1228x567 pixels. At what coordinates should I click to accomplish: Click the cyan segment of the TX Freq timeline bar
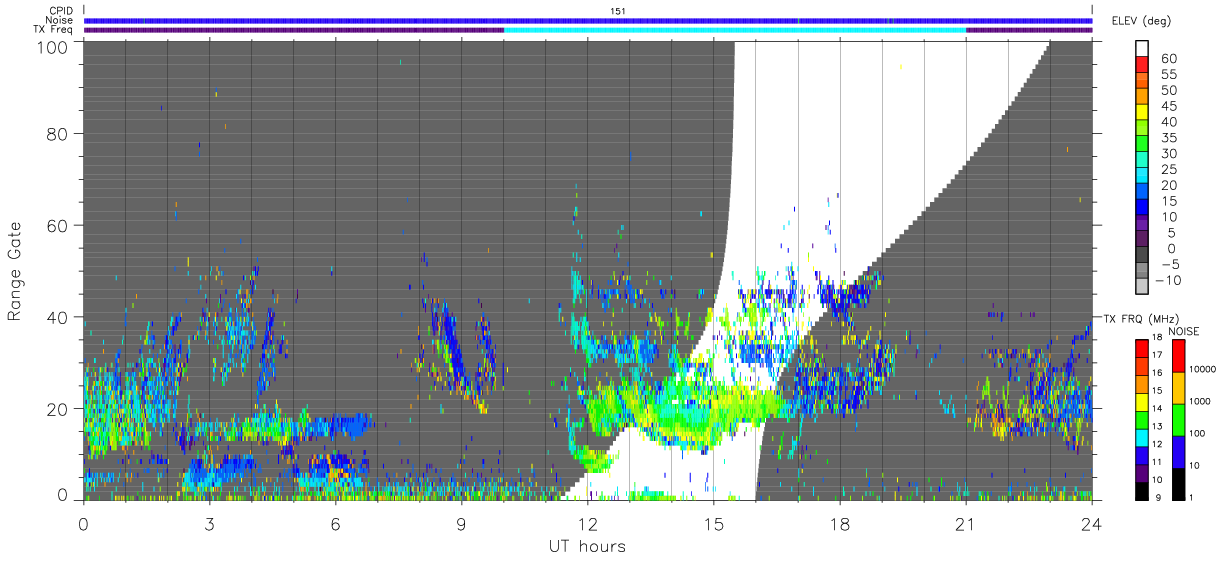click(x=735, y=30)
